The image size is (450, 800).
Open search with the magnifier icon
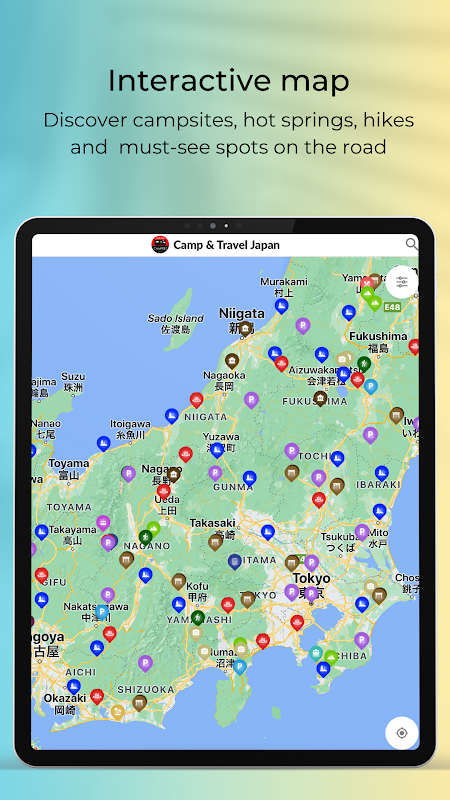tap(411, 244)
